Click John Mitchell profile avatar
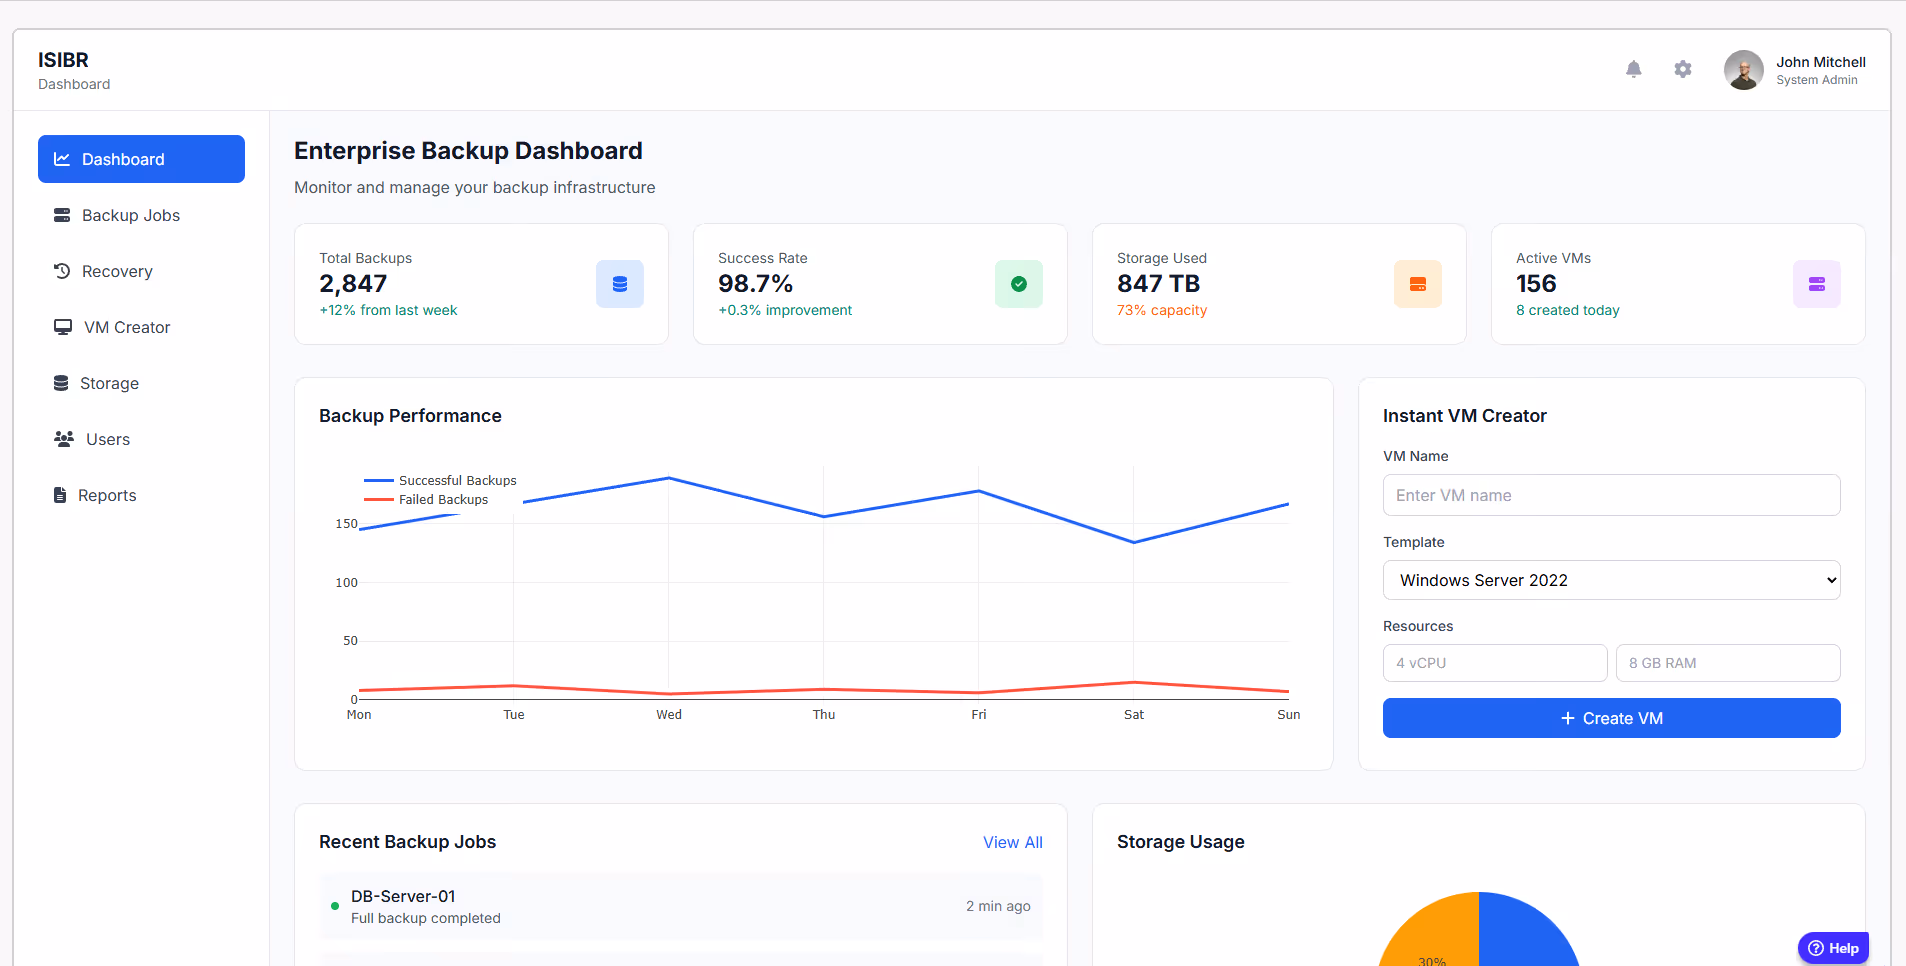 1743,70
